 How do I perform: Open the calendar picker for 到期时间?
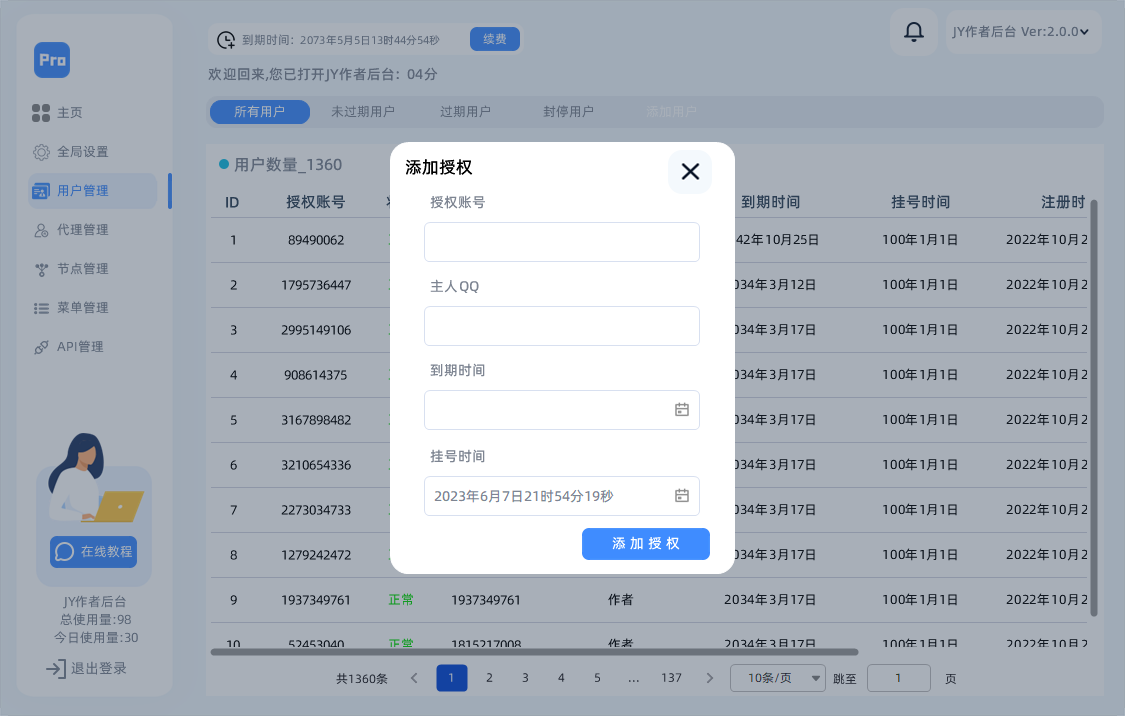[683, 410]
